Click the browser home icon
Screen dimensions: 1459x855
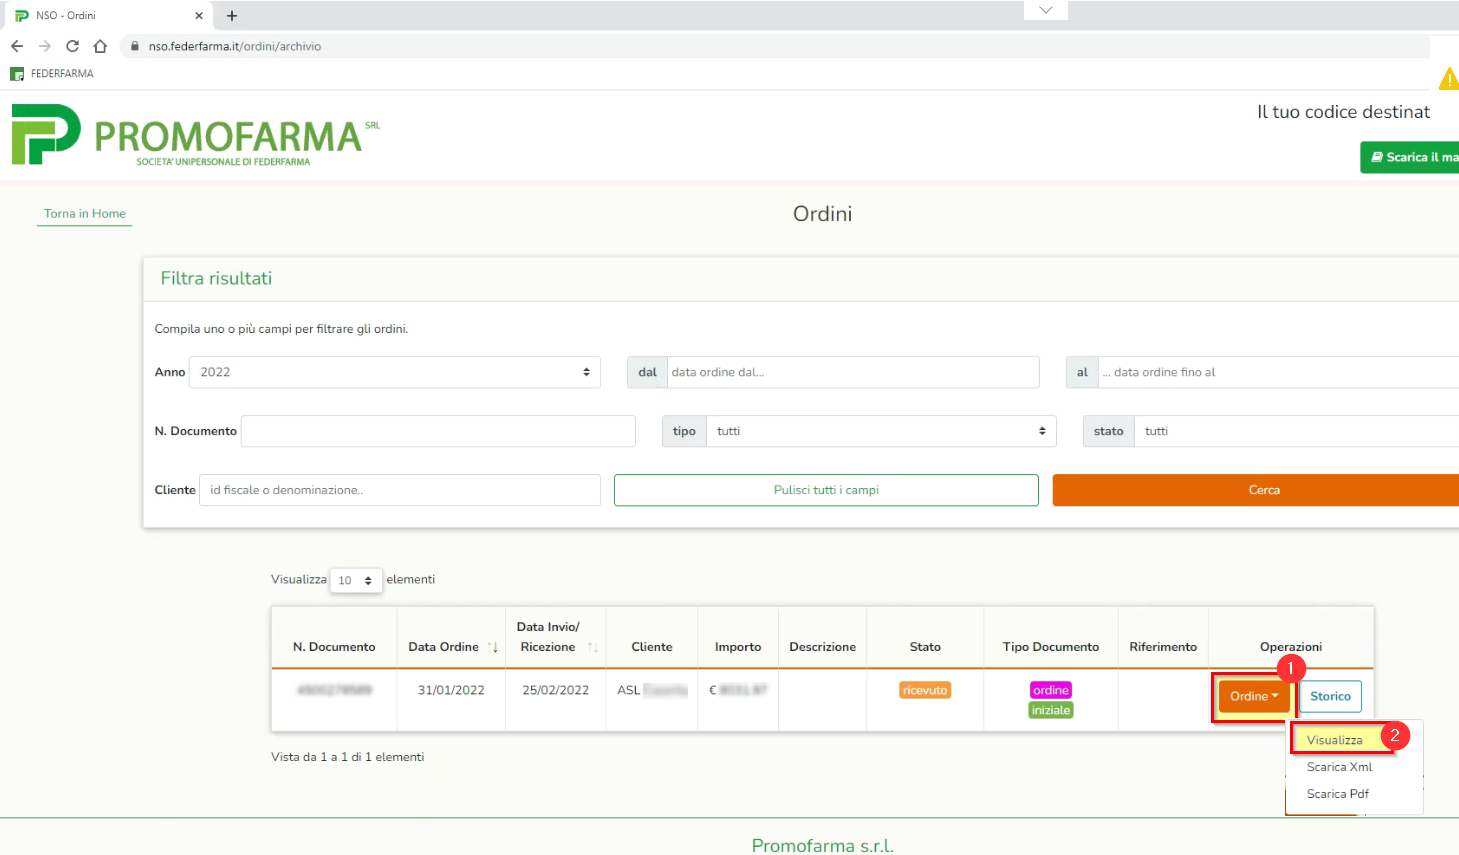pyautogui.click(x=100, y=46)
